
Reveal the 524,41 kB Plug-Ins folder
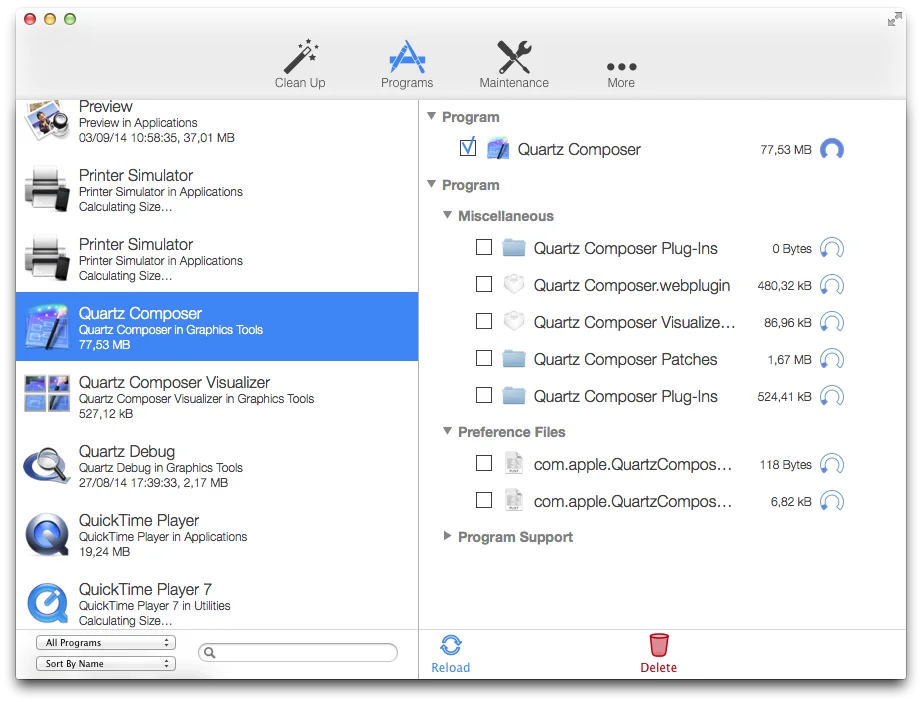click(832, 396)
